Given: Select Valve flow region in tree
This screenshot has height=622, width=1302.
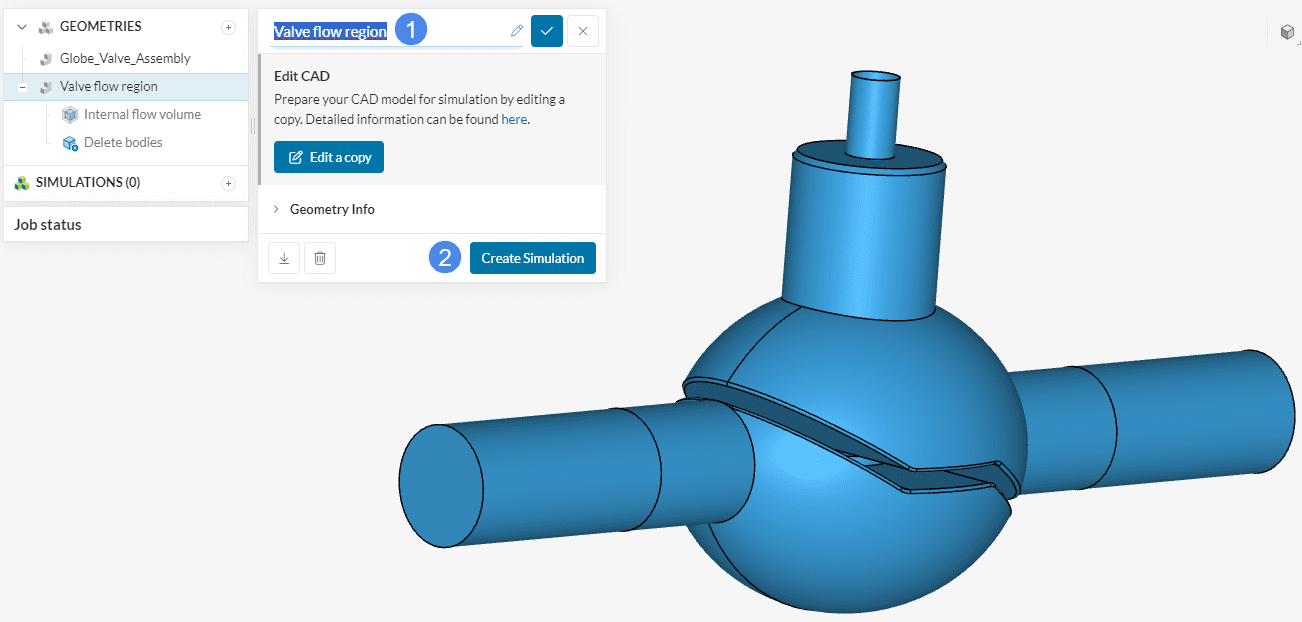Looking at the screenshot, I should [108, 87].
